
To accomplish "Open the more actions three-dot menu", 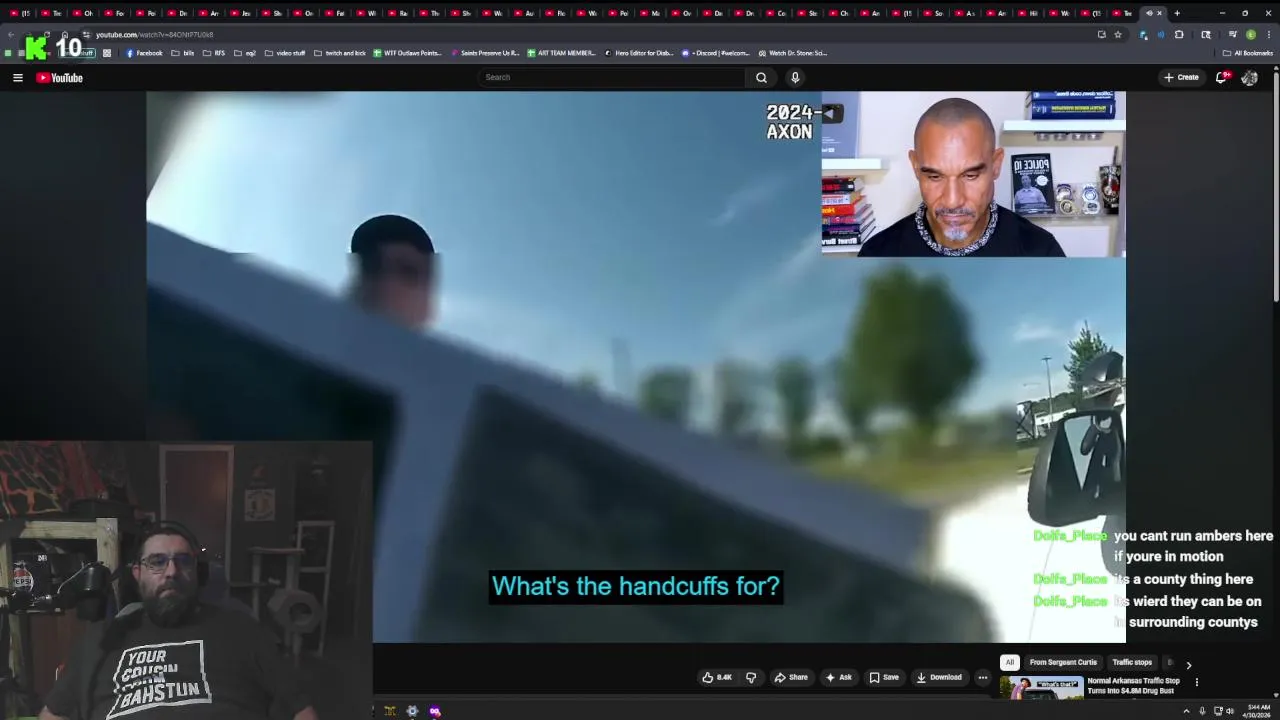I will tap(982, 677).
